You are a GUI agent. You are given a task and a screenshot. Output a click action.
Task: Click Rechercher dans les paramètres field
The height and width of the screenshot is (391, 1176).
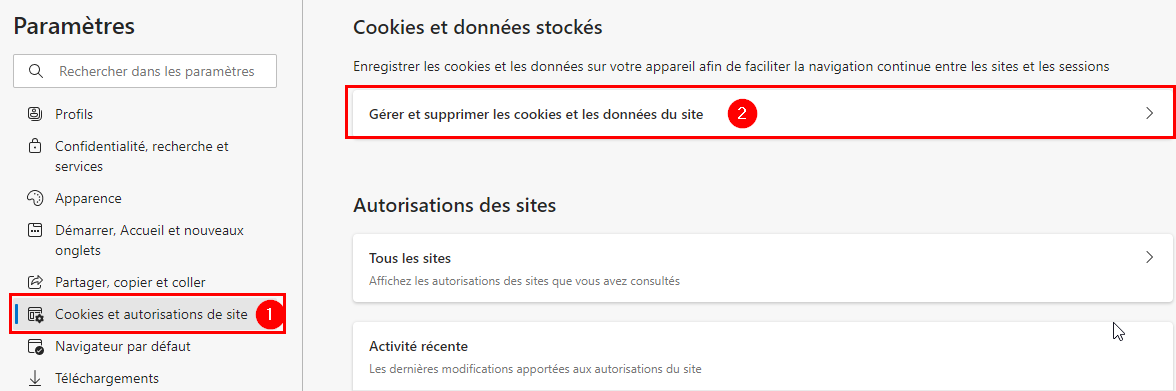tap(145, 71)
